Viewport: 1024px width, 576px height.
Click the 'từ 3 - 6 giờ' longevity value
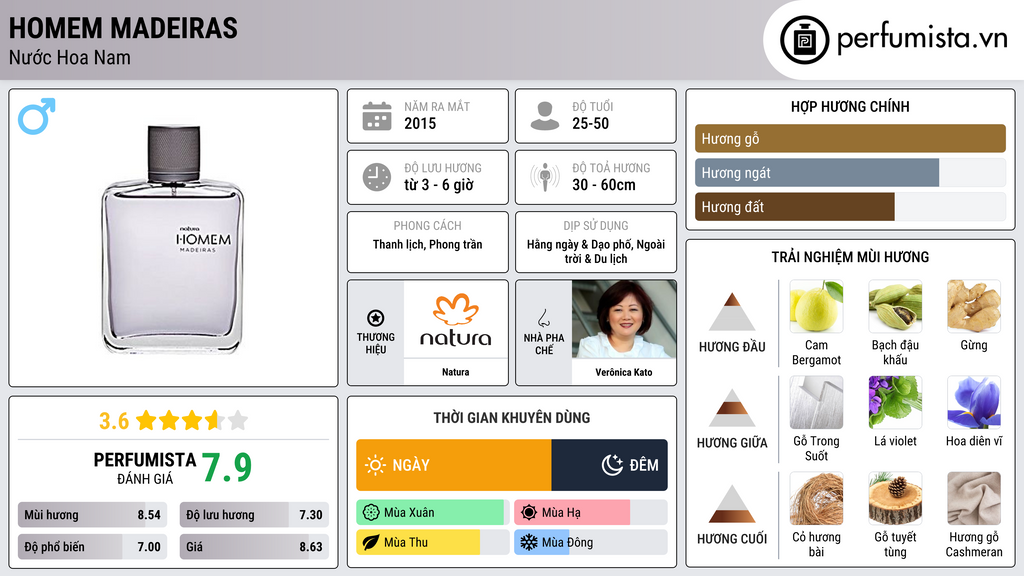439,185
